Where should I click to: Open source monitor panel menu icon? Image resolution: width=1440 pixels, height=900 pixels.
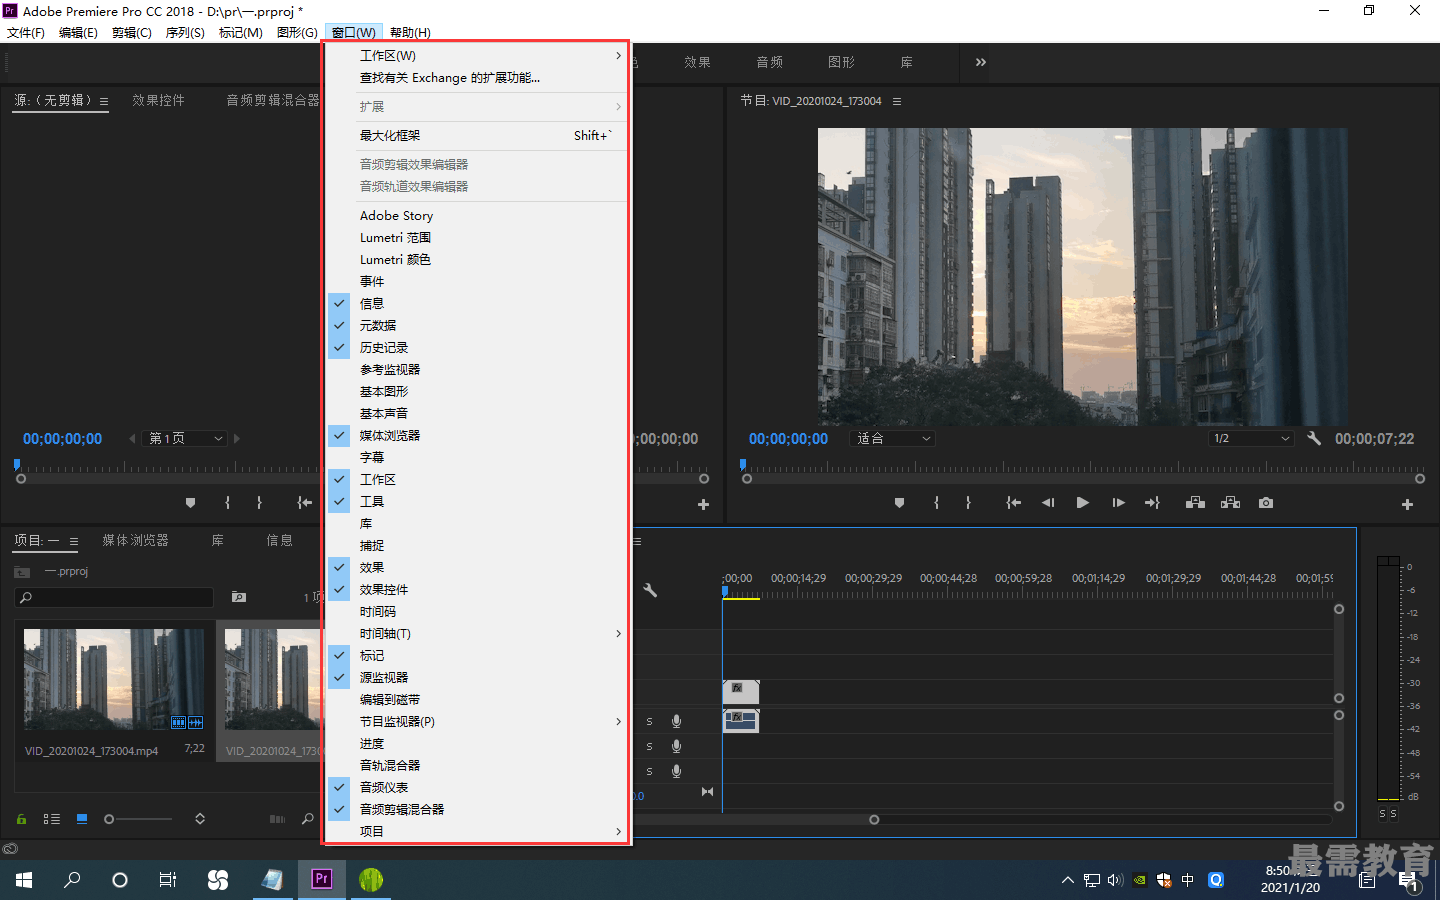point(104,101)
